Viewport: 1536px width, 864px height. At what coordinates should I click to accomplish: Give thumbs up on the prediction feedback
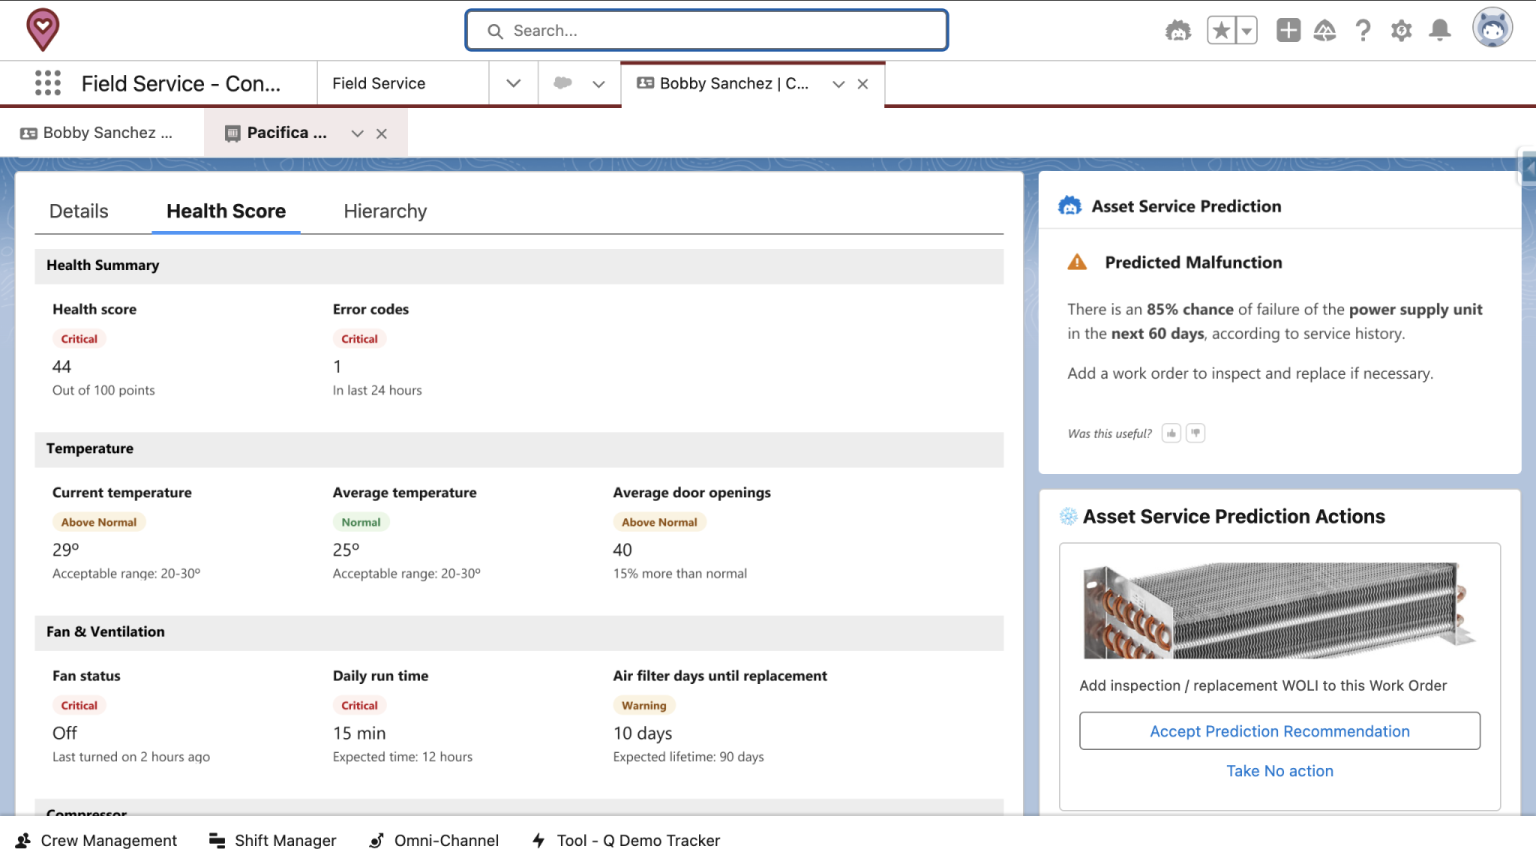click(1171, 432)
